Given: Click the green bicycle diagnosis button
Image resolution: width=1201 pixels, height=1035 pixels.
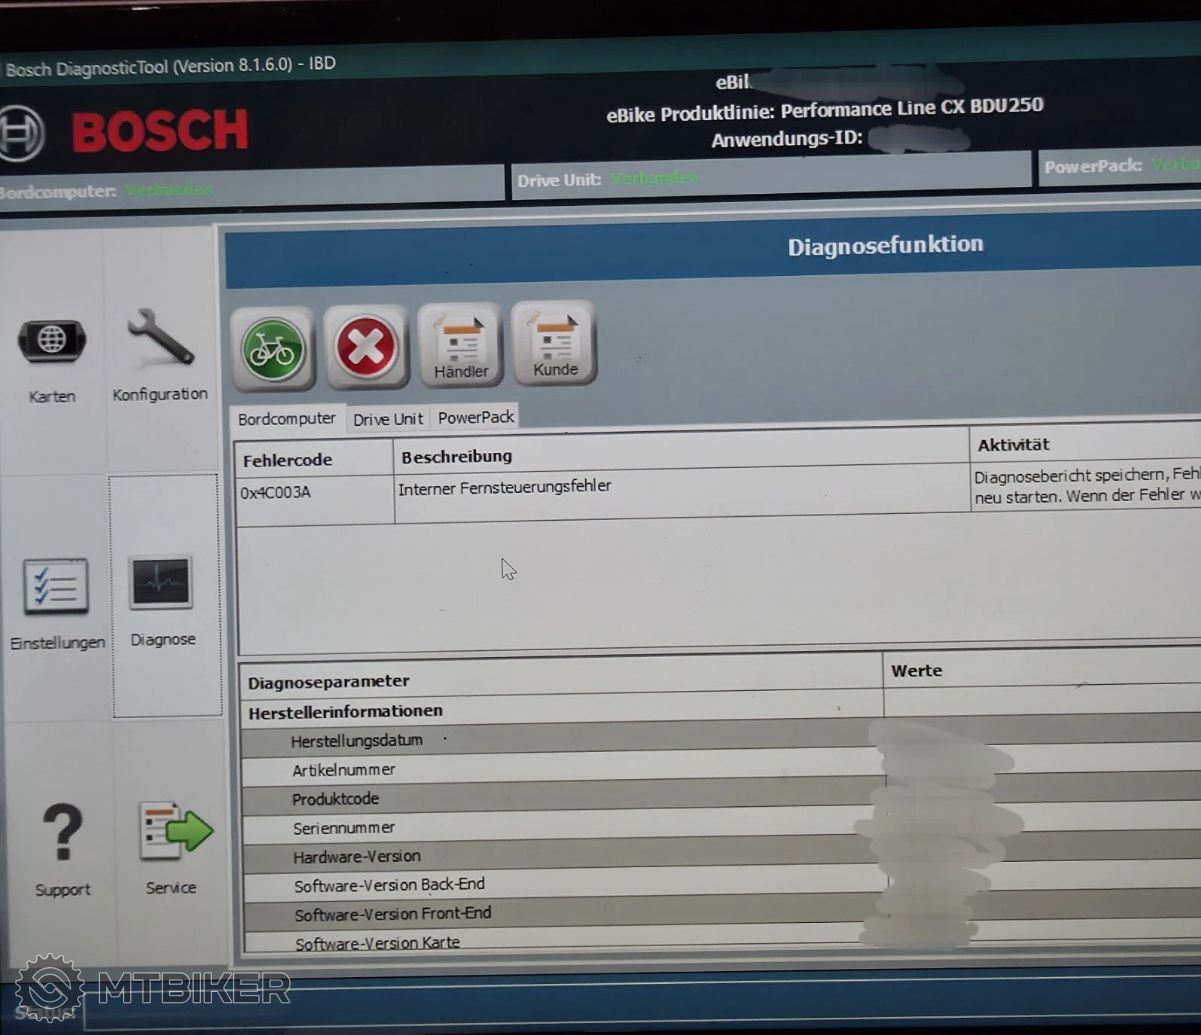Looking at the screenshot, I should click(x=273, y=349).
